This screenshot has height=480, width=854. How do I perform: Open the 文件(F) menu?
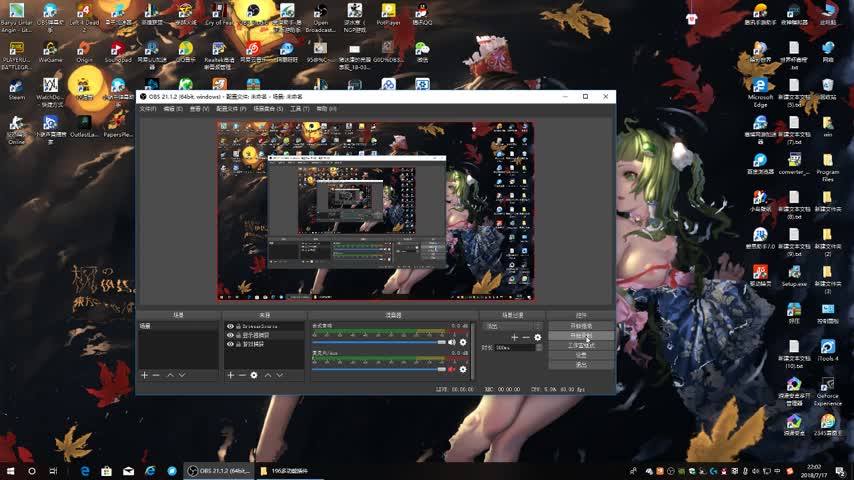pyautogui.click(x=148, y=108)
